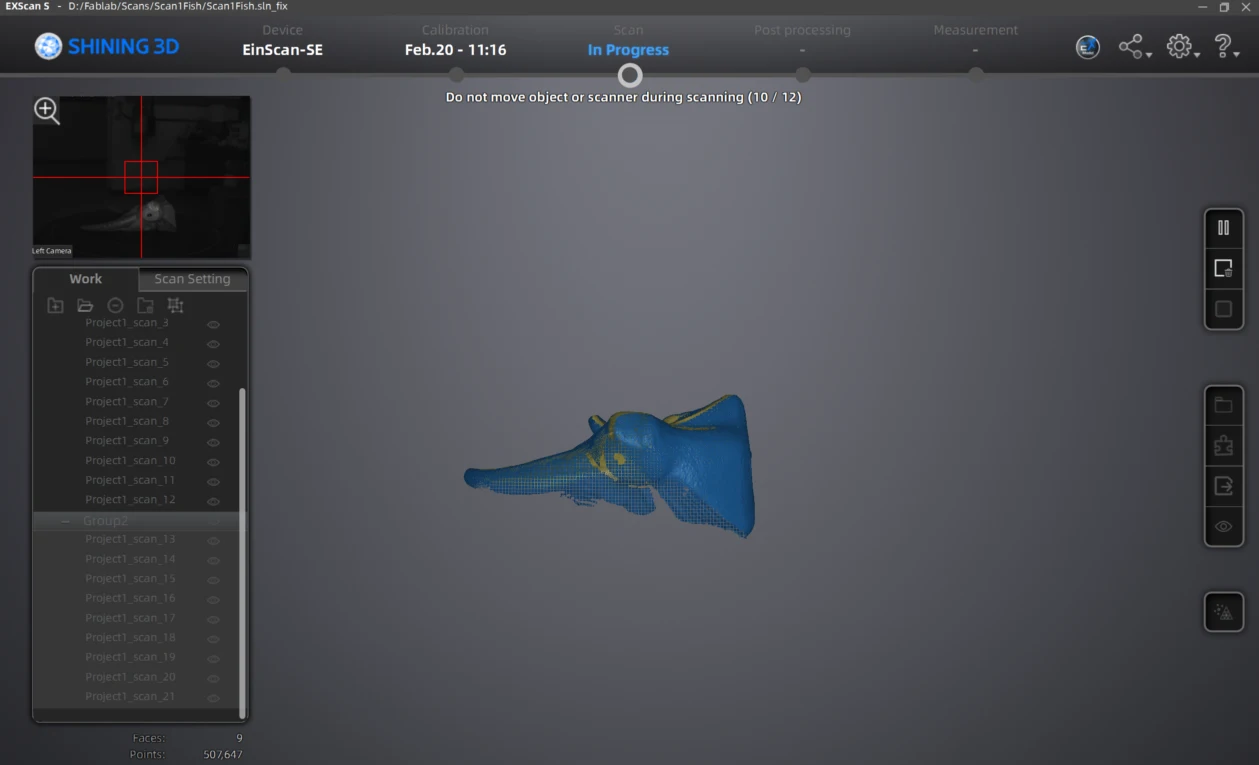1259x765 pixels.
Task: Open the help question mark menu
Action: [x=1226, y=47]
